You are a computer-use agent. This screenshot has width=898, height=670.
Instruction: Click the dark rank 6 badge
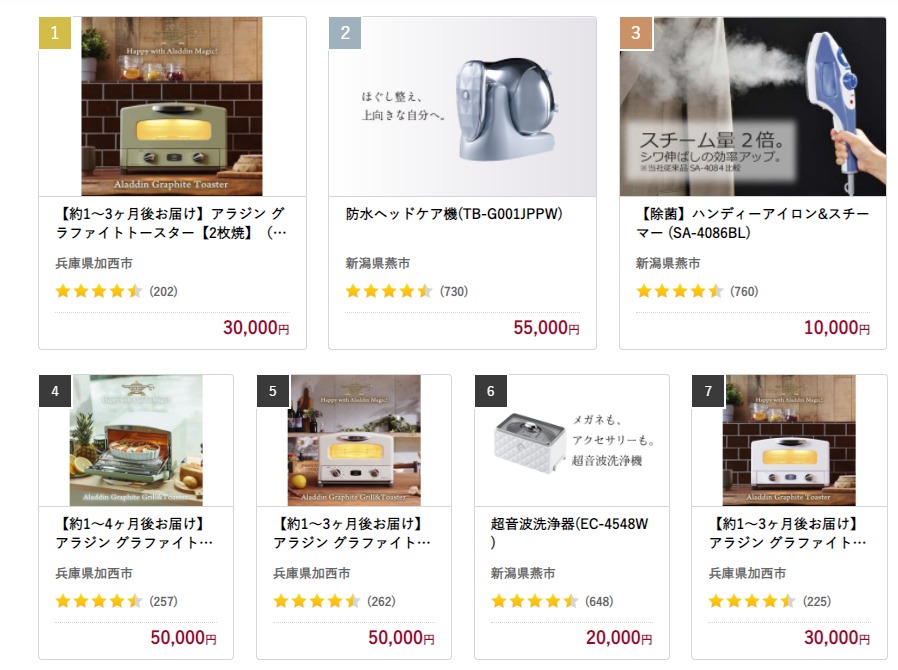click(x=491, y=391)
